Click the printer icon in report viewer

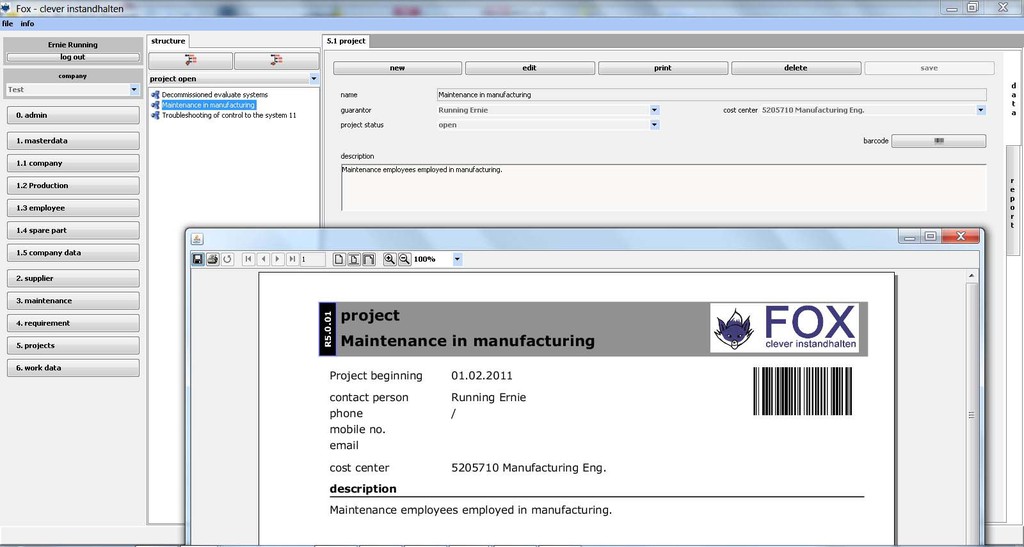(212, 259)
